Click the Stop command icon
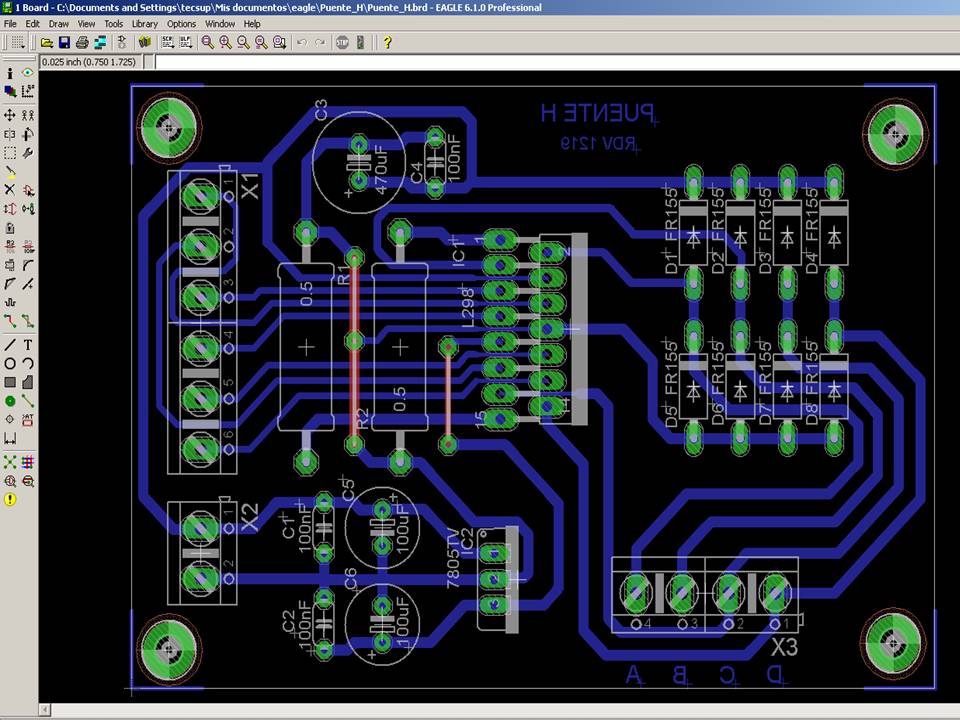This screenshot has height=720, width=960. [x=342, y=42]
